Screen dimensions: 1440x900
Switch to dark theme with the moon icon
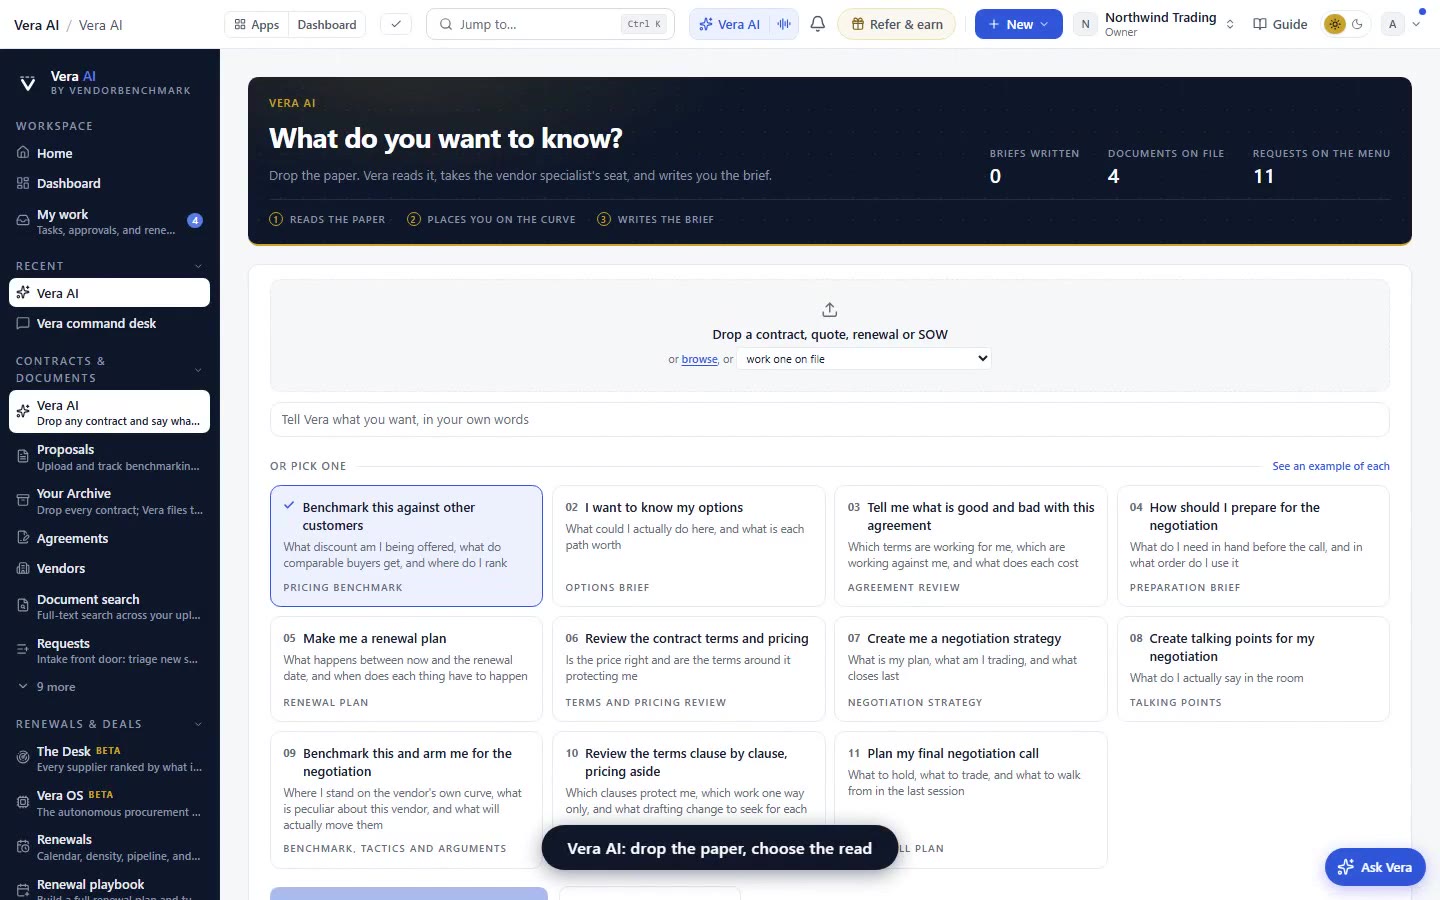[1357, 24]
